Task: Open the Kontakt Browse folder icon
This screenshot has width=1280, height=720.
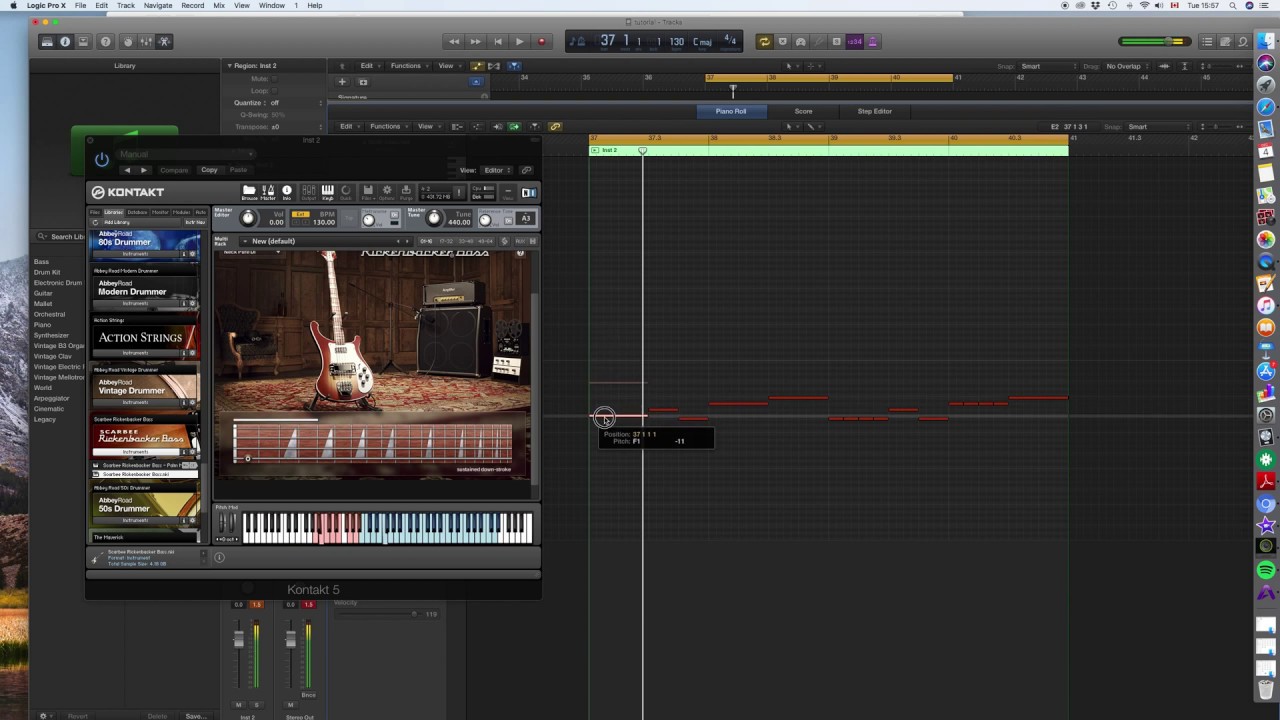Action: pos(249,191)
